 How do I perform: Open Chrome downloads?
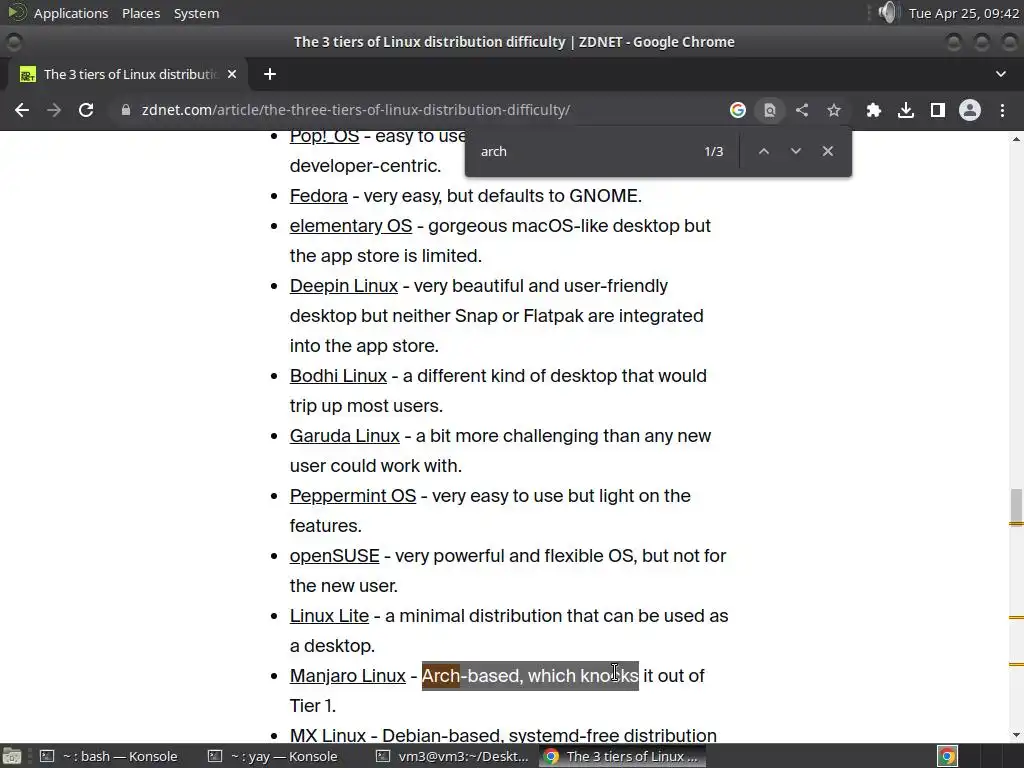pyautogui.click(x=906, y=110)
